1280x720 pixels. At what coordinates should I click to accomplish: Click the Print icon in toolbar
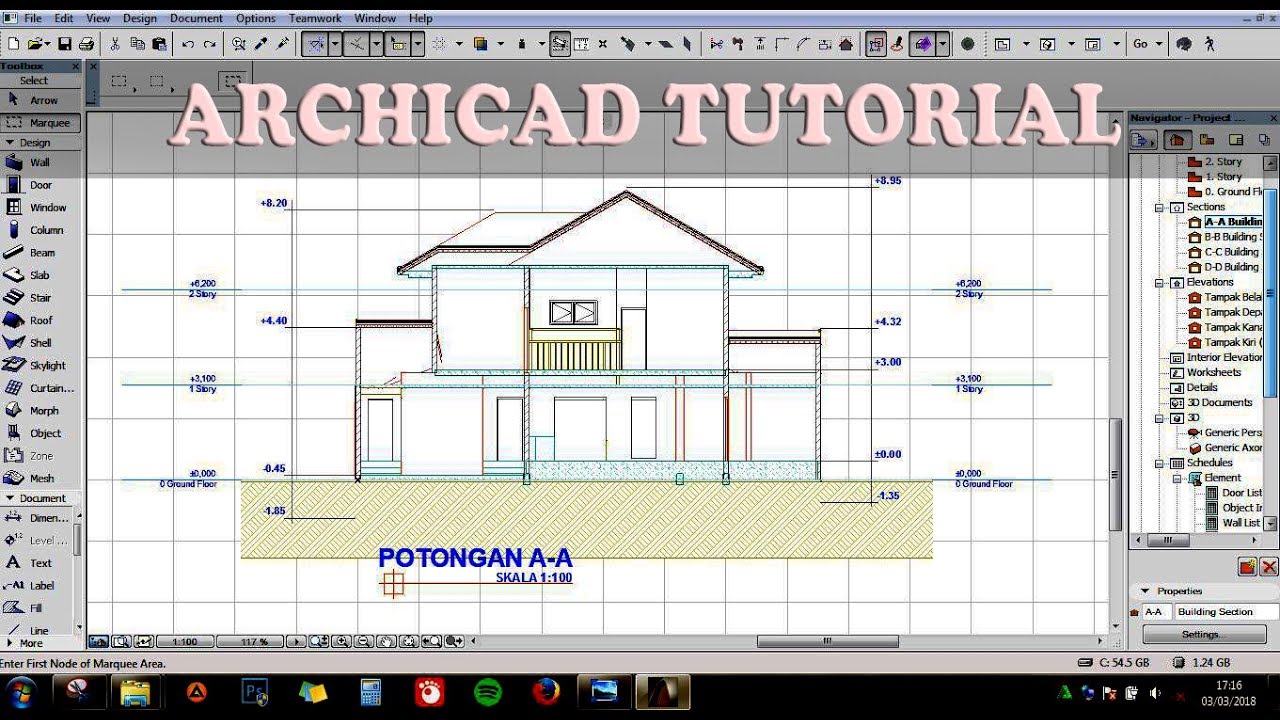(86, 44)
